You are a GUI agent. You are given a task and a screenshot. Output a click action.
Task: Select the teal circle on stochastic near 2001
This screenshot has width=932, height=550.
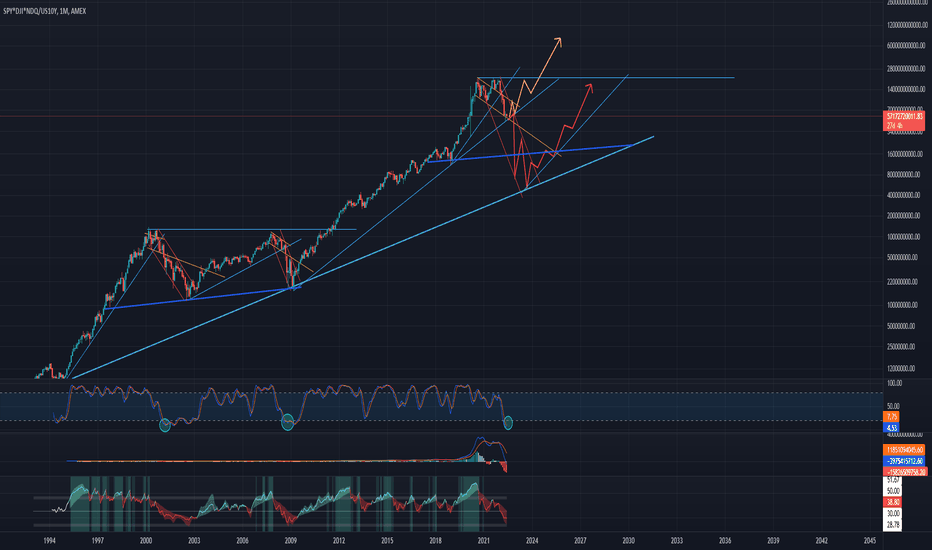tap(165, 425)
